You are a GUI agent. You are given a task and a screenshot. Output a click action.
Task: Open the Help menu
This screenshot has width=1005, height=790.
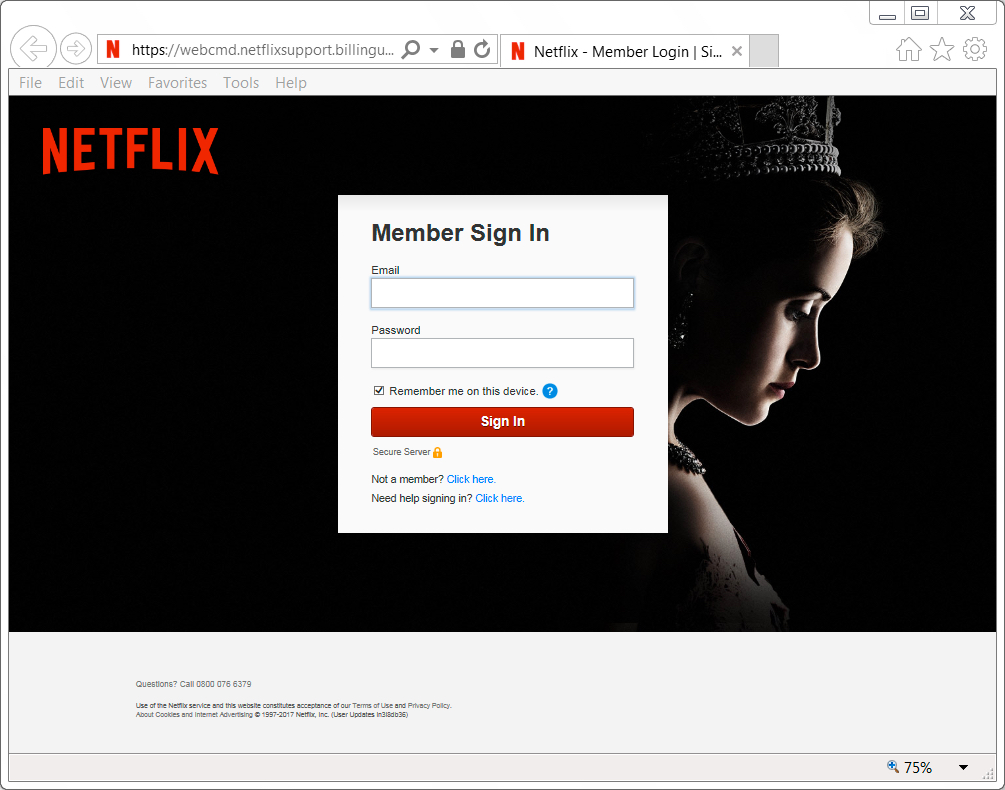click(291, 83)
